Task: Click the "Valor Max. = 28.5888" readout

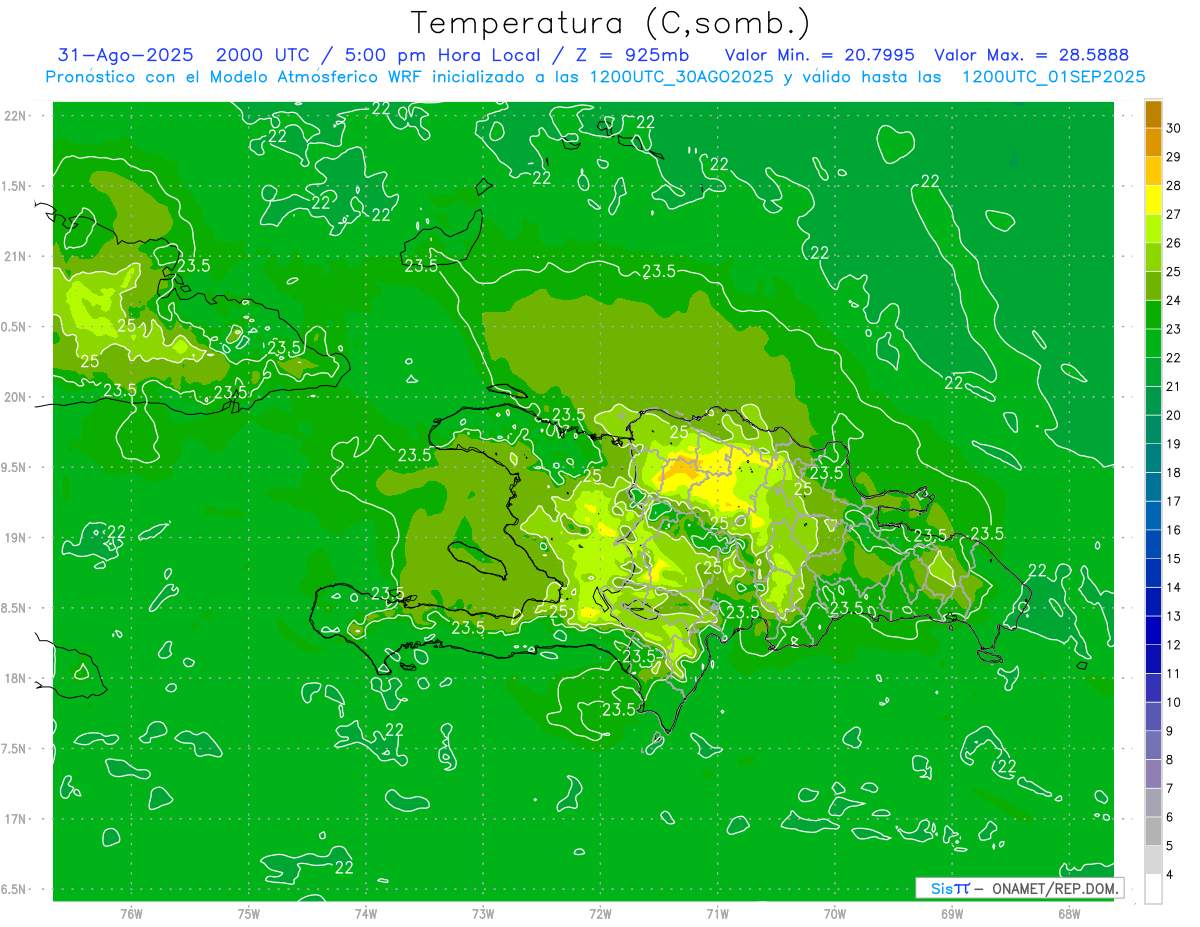Action: point(1032,55)
